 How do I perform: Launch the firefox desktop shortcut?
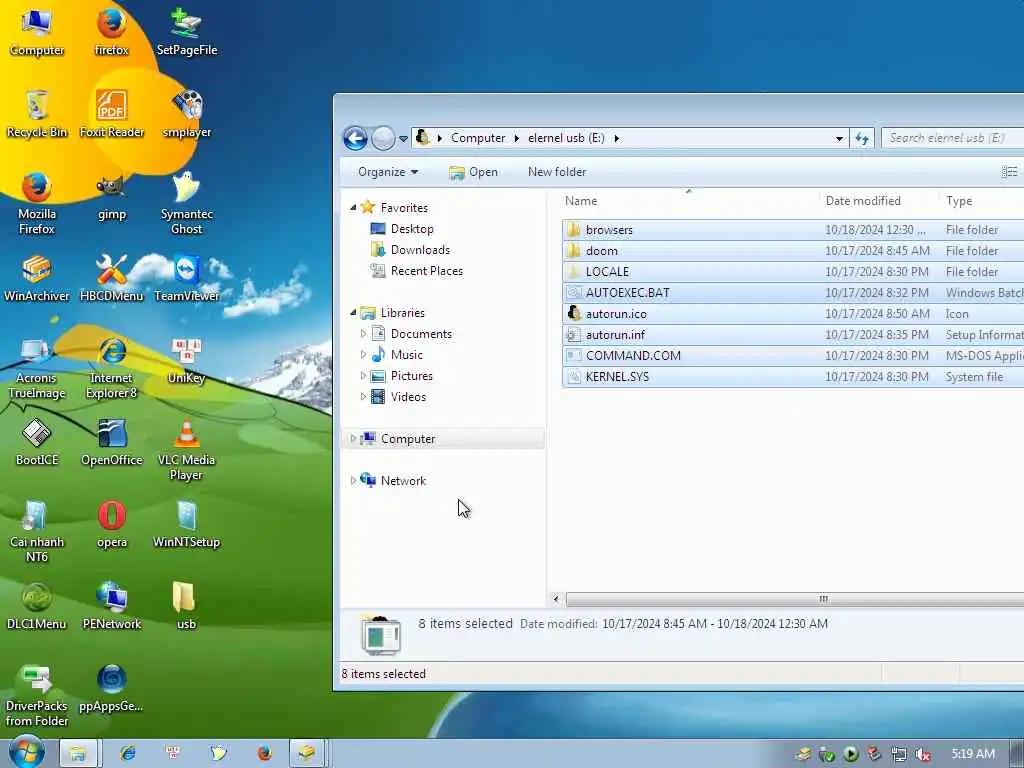pos(112,32)
